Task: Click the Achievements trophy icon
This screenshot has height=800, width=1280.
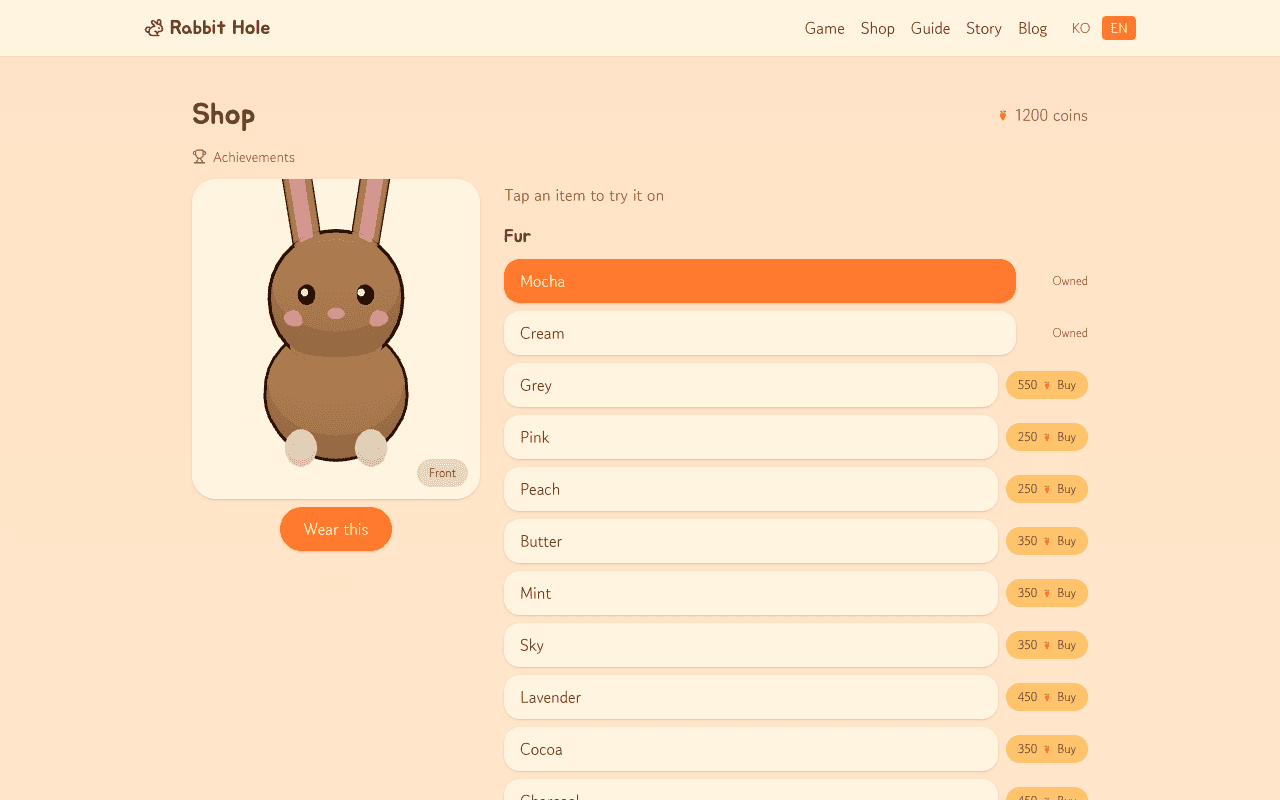Action: click(199, 157)
